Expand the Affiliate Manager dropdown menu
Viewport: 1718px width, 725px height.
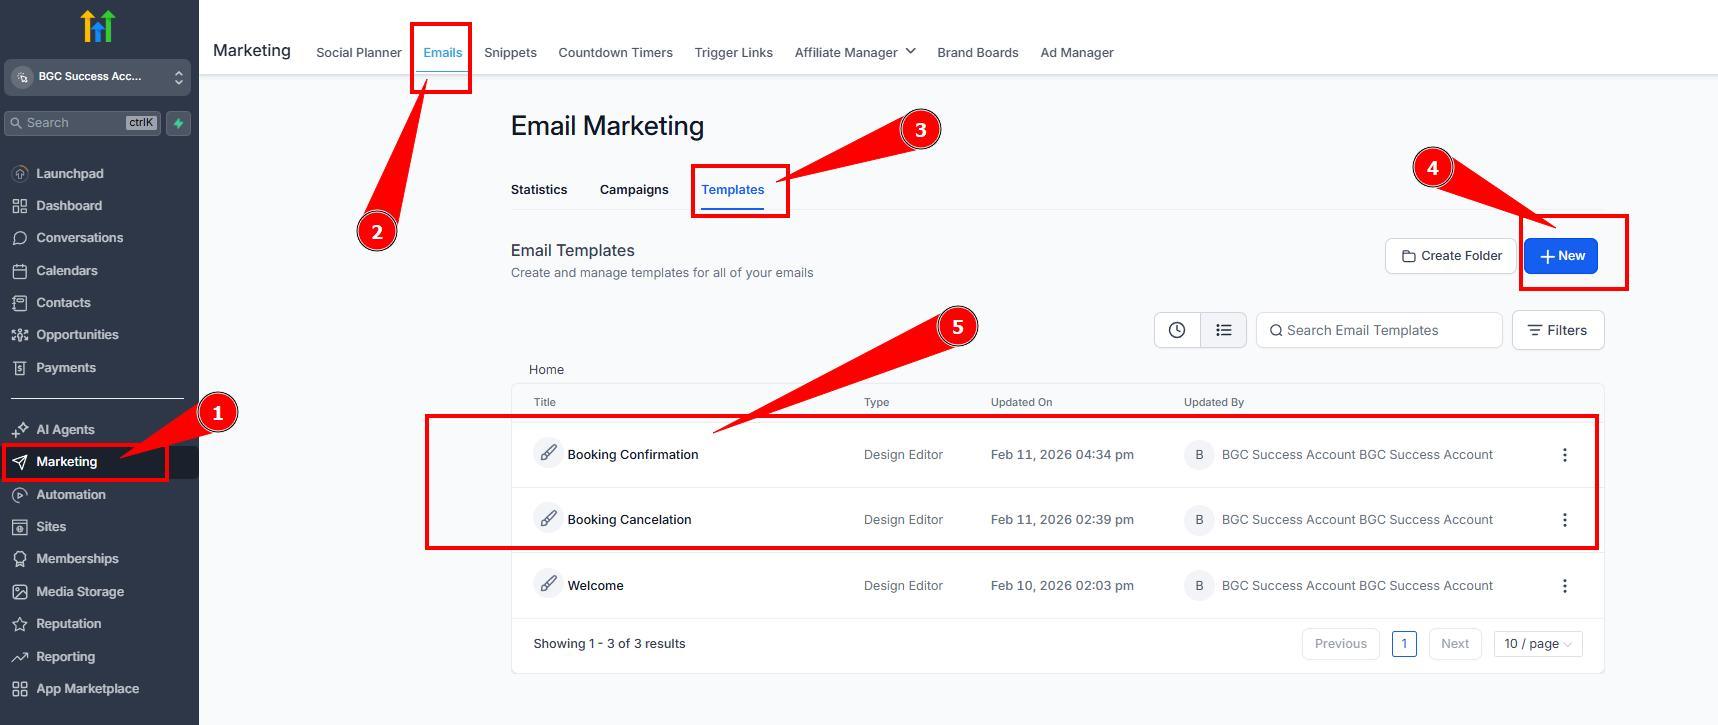854,52
